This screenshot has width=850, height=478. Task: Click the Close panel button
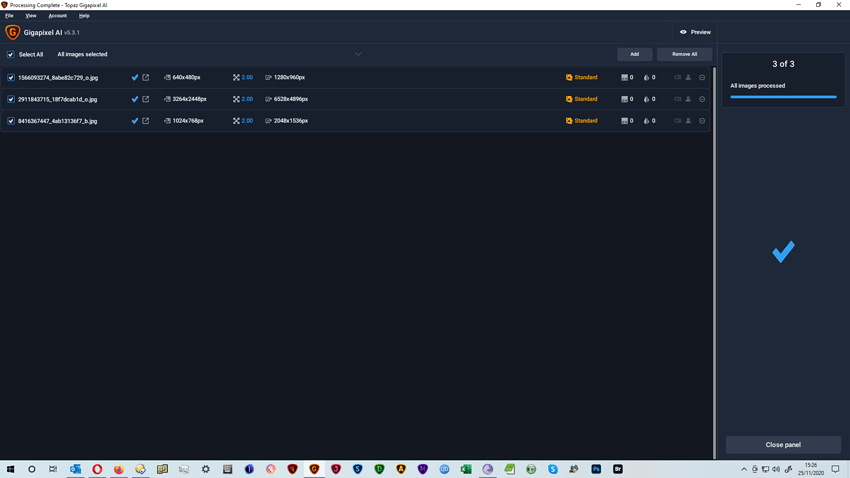(783, 445)
